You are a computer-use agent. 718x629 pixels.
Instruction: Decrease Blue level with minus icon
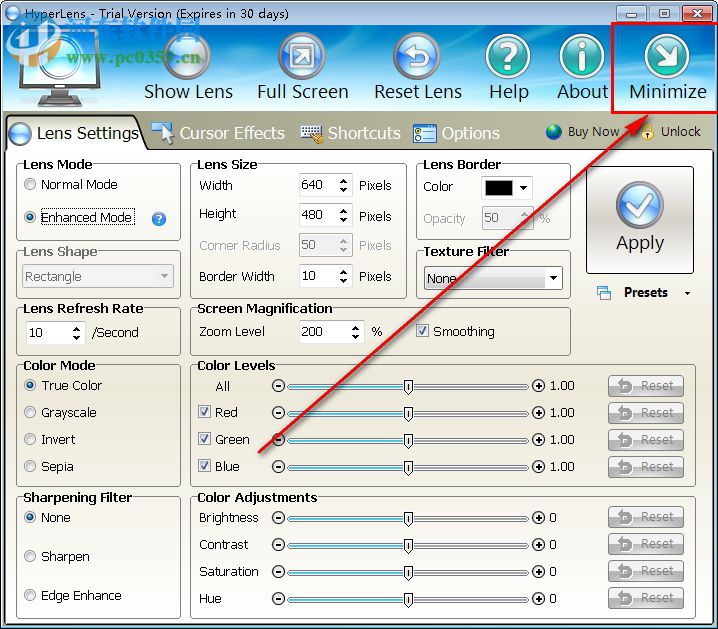point(278,467)
